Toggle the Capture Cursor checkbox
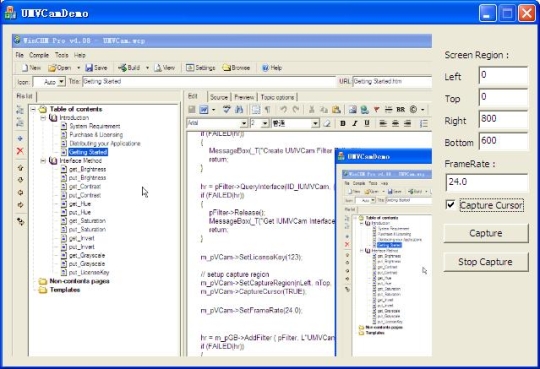The width and height of the screenshot is (540, 369). [x=450, y=205]
